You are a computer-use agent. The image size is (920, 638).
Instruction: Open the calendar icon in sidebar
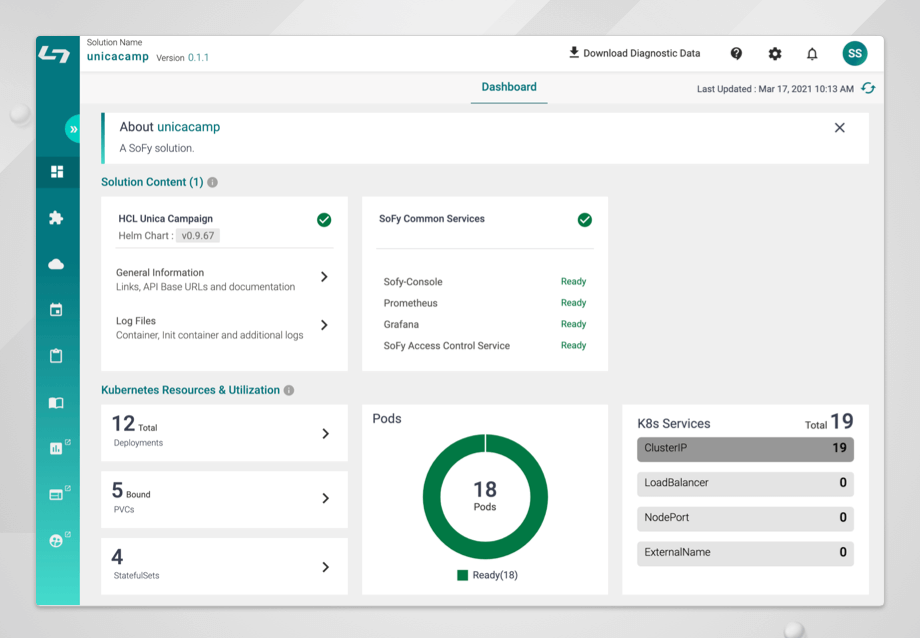coord(57,309)
